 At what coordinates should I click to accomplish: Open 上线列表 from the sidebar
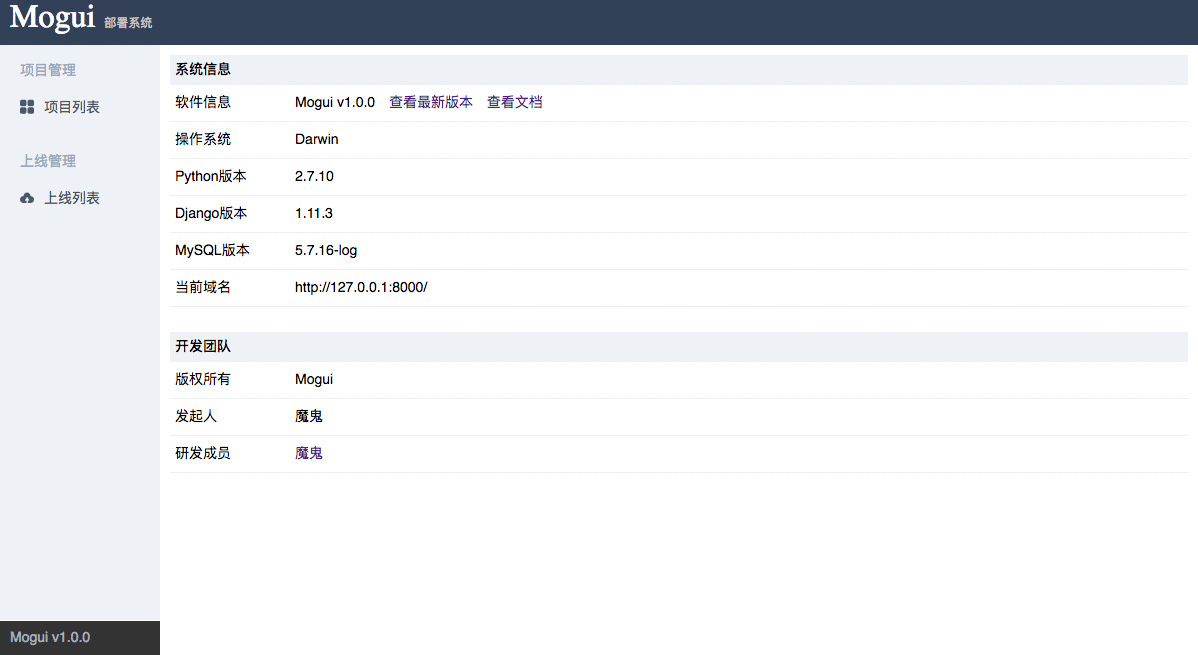click(72, 197)
